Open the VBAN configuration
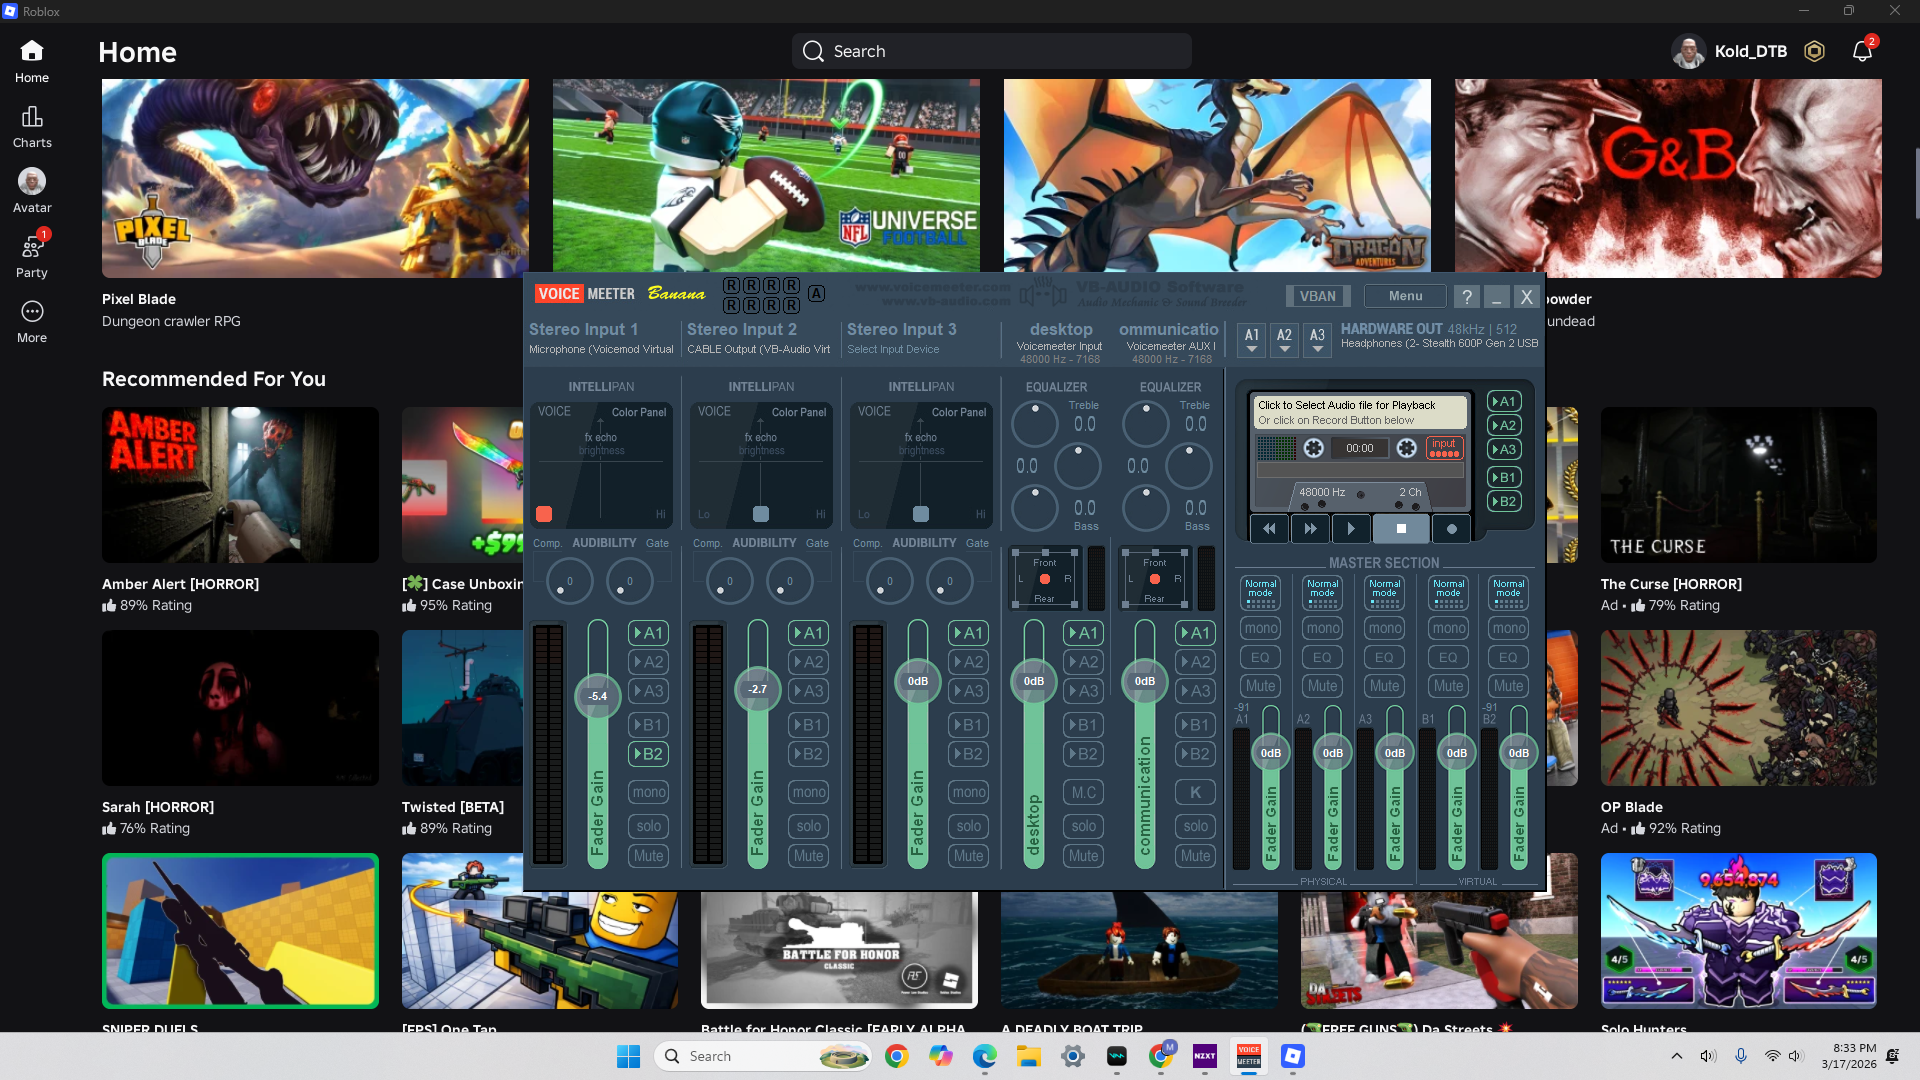The width and height of the screenshot is (1920, 1080). [1317, 296]
